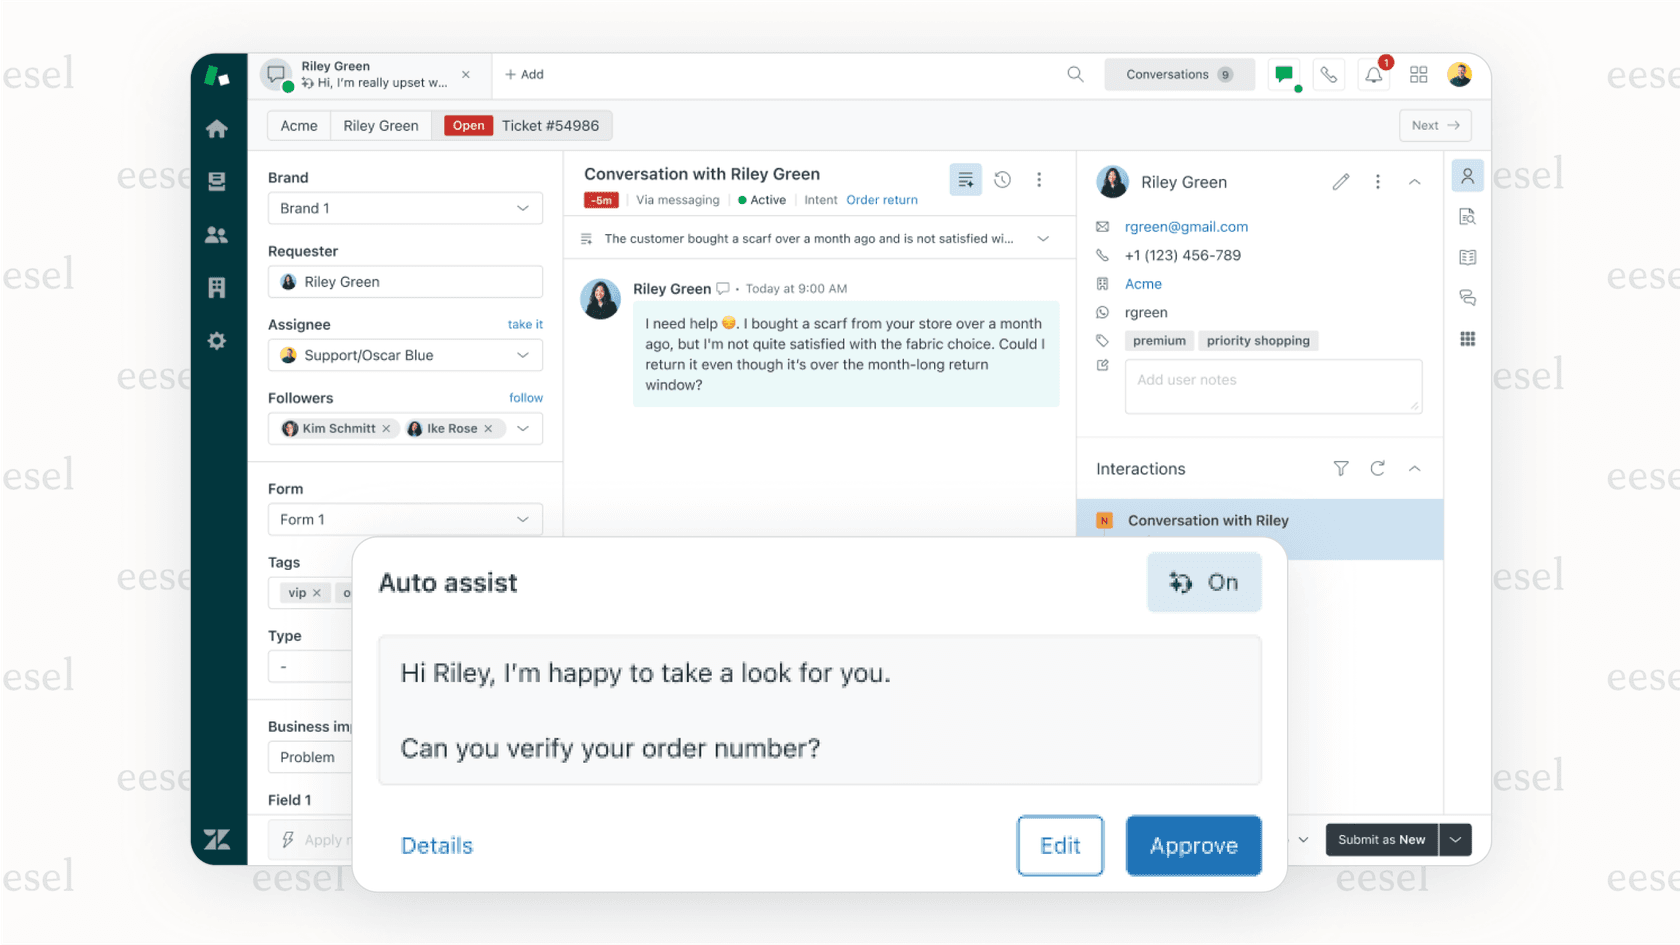Toggle the Active status on the conversation
The height and width of the screenshot is (945, 1680).
[x=762, y=199]
